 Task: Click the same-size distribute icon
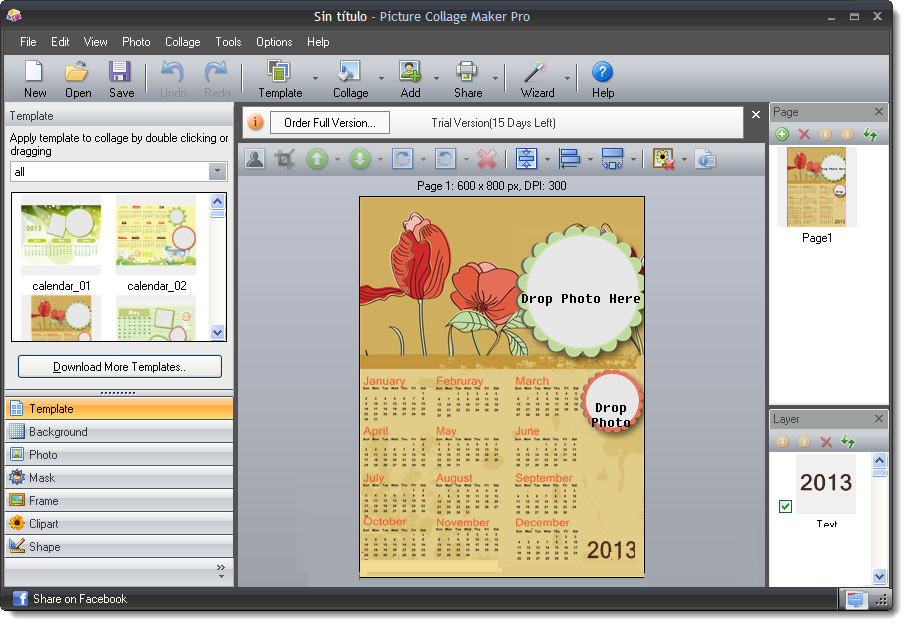pos(613,159)
